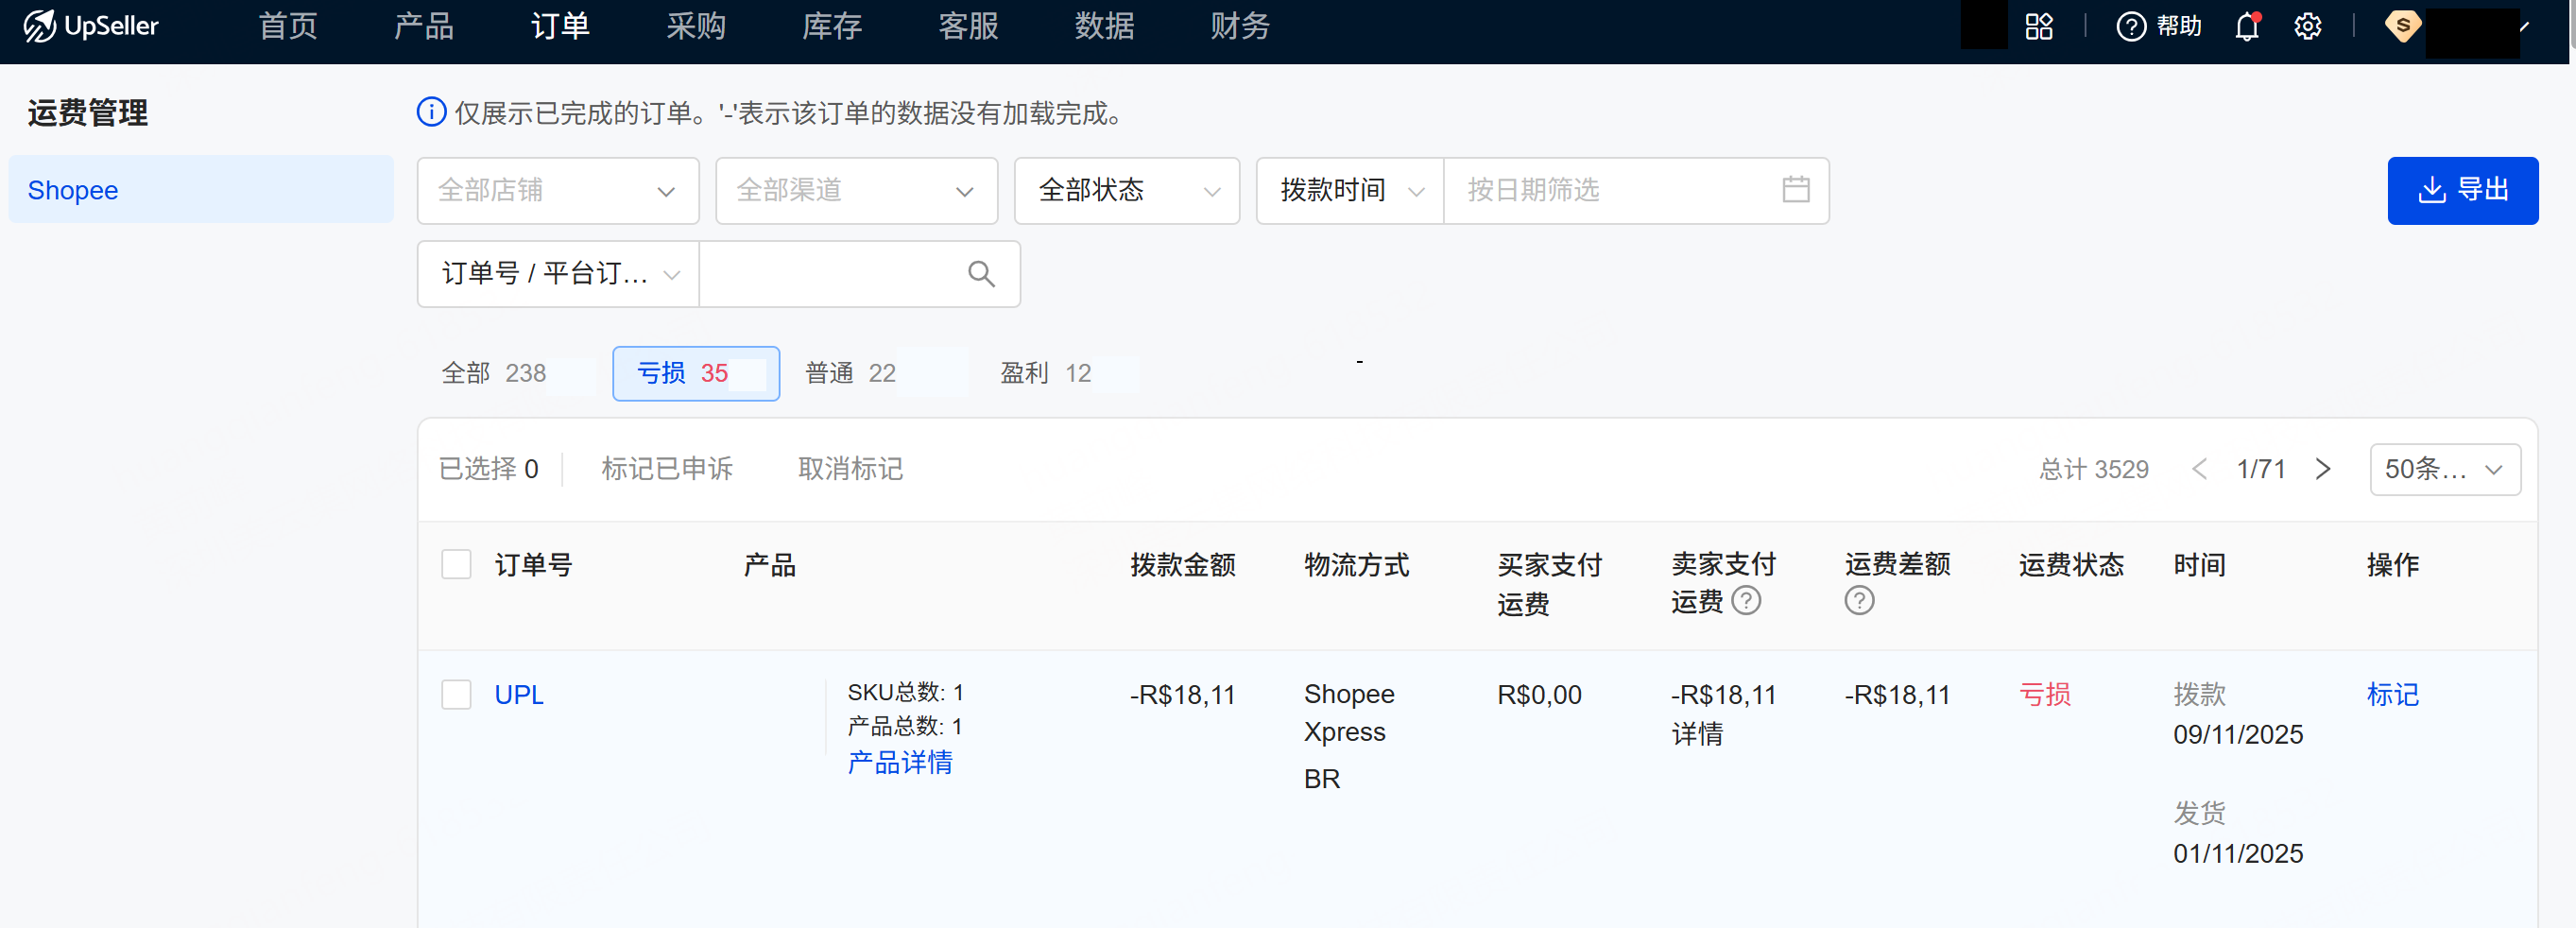Click the 导出 export button

2462,190
